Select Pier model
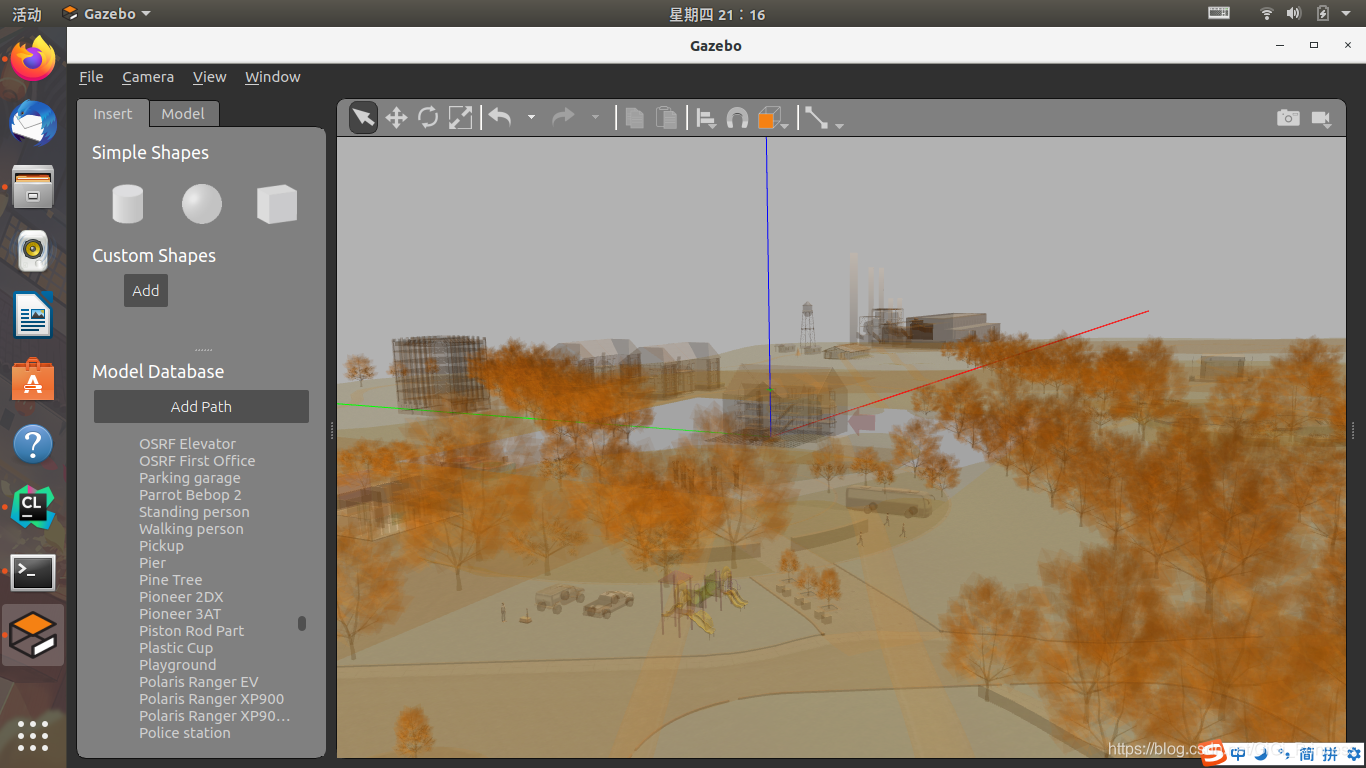This screenshot has height=768, width=1366. coord(153,563)
